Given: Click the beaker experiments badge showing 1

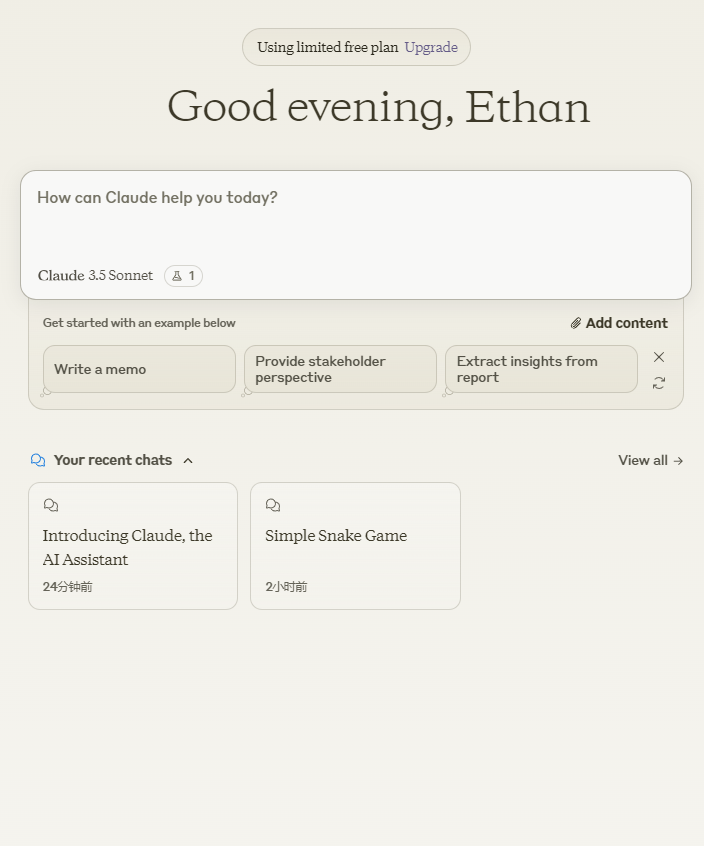Looking at the screenshot, I should [183, 276].
